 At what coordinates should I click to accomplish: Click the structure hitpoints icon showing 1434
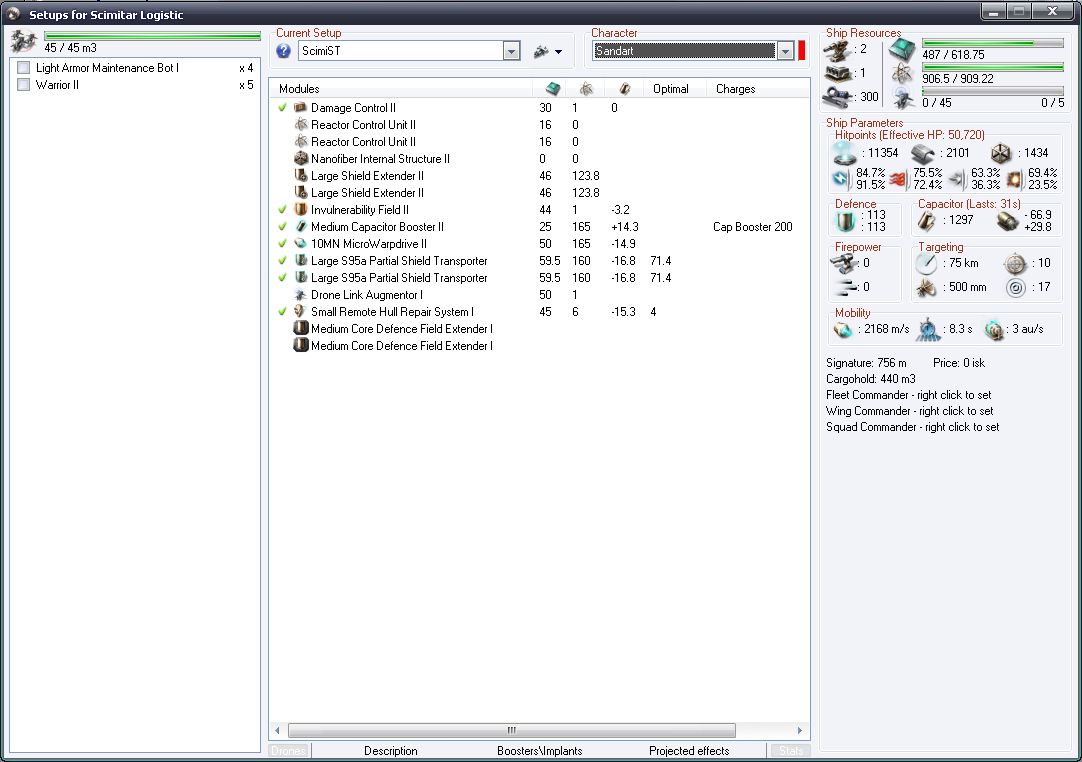tap(1001, 153)
